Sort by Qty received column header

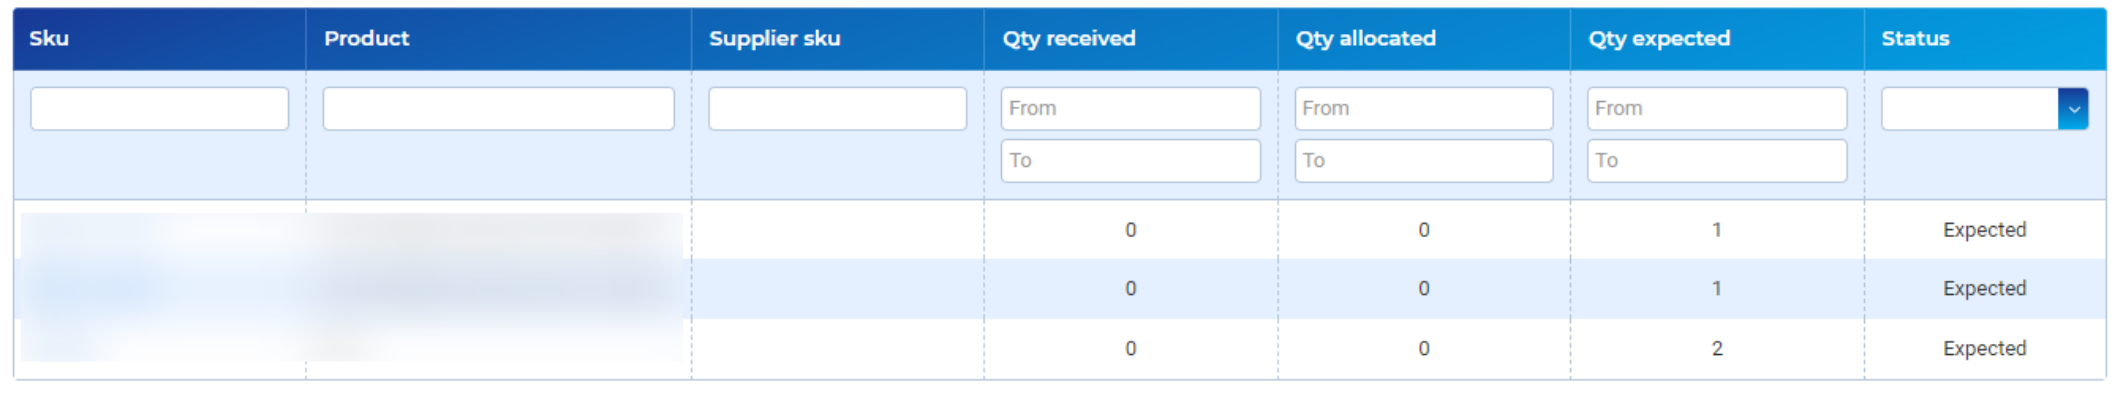pyautogui.click(x=1069, y=39)
